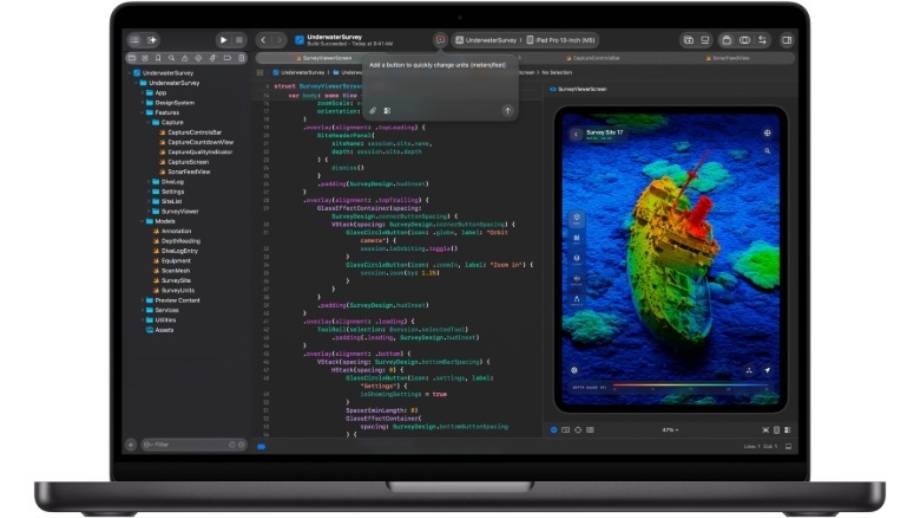Attach a file using the paperclip icon
Viewport: 920px width, 518px height.
pyautogui.click(x=373, y=110)
